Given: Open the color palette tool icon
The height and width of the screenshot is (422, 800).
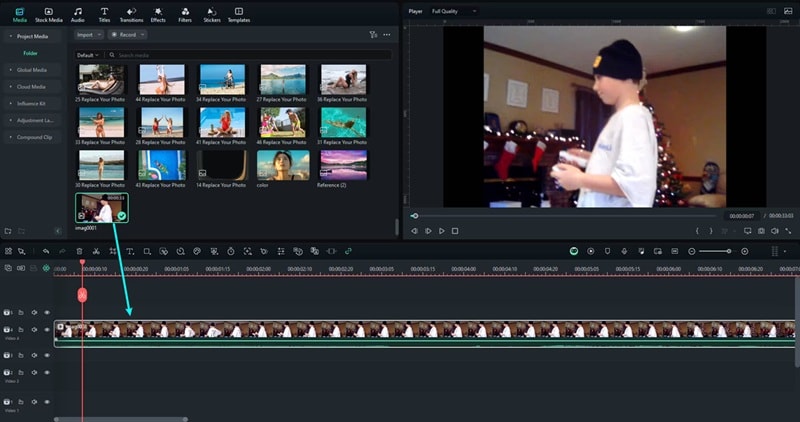Looking at the screenshot, I should click(197, 251).
